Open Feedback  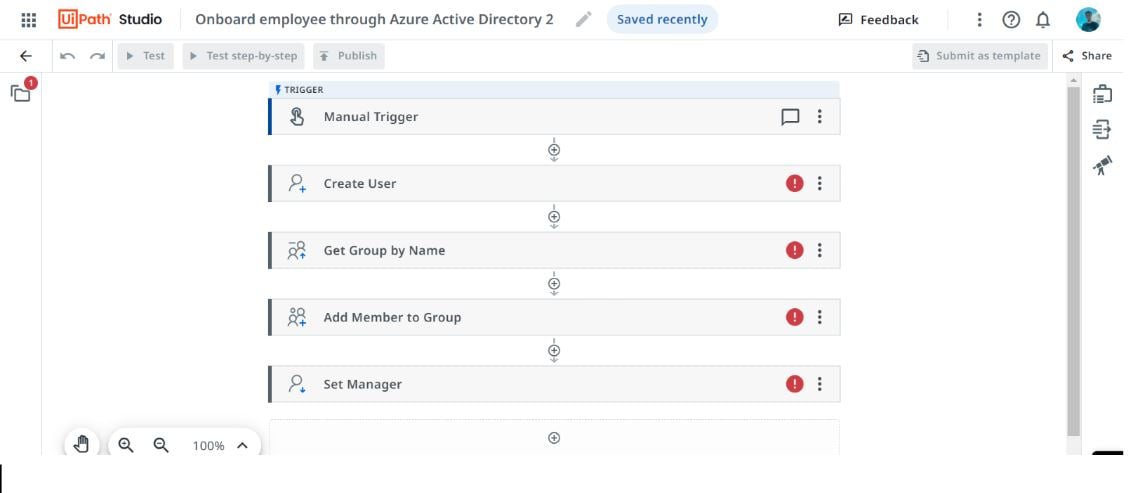click(x=878, y=20)
